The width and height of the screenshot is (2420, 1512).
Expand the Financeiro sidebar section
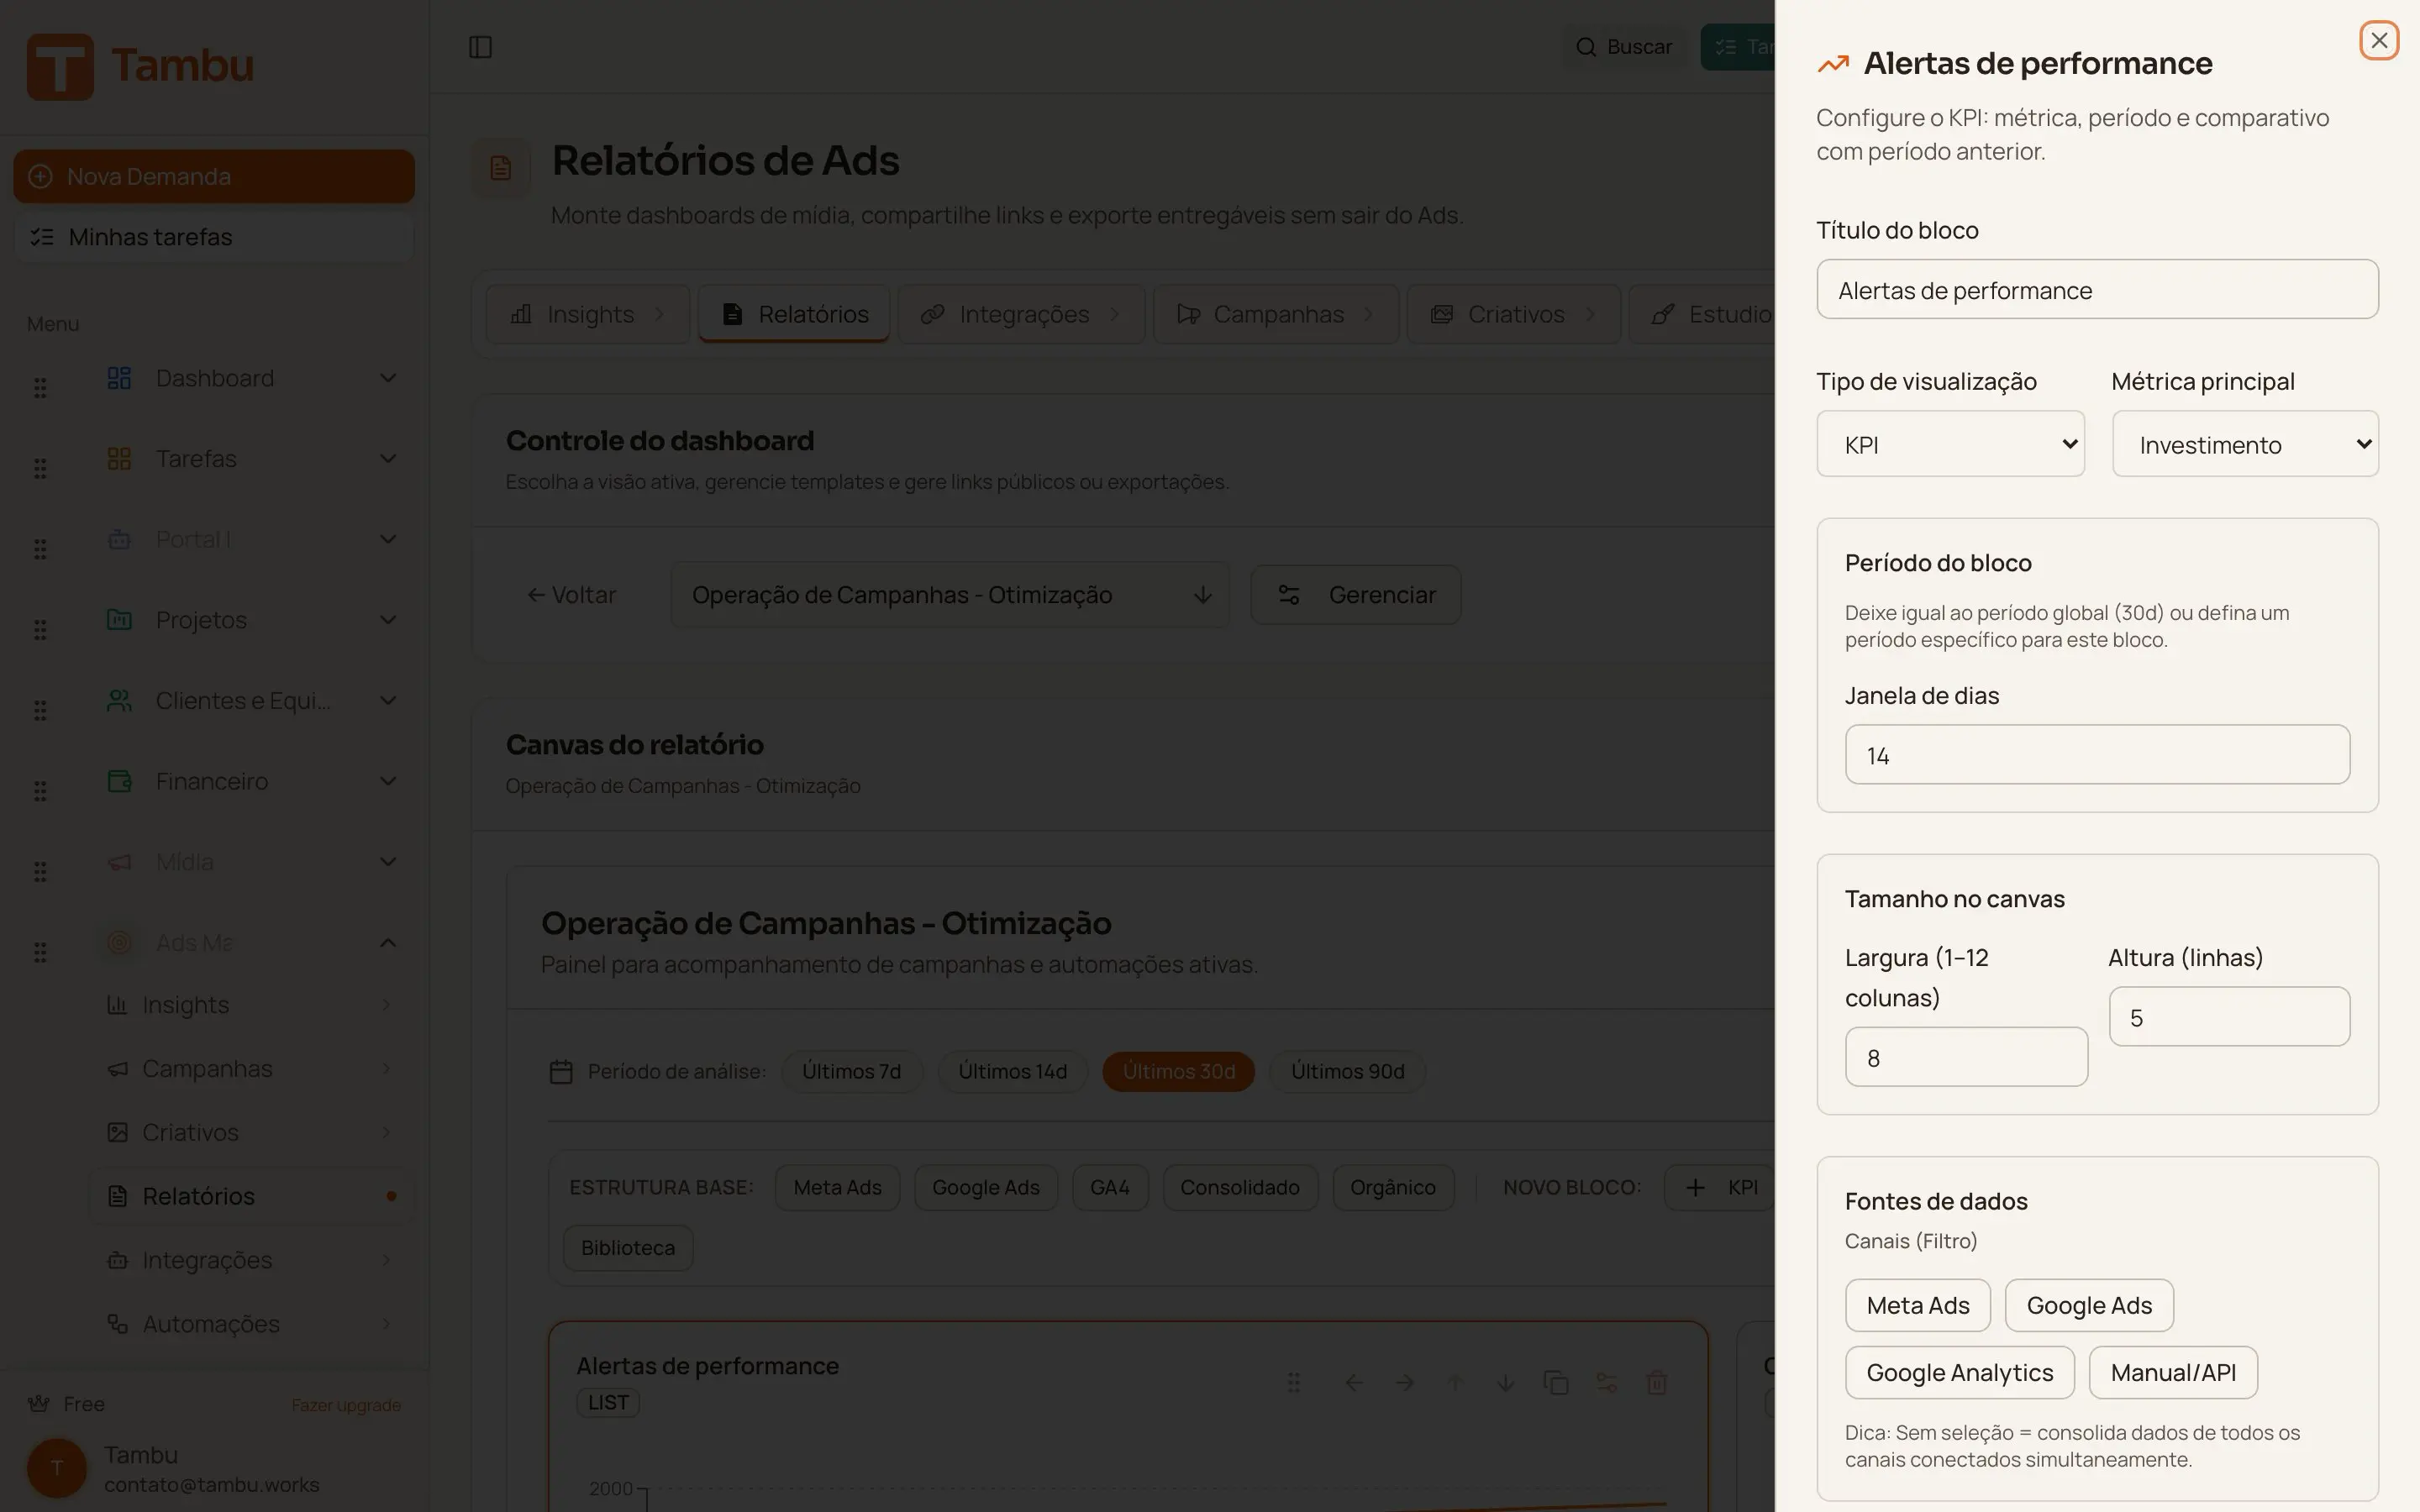pyautogui.click(x=211, y=781)
